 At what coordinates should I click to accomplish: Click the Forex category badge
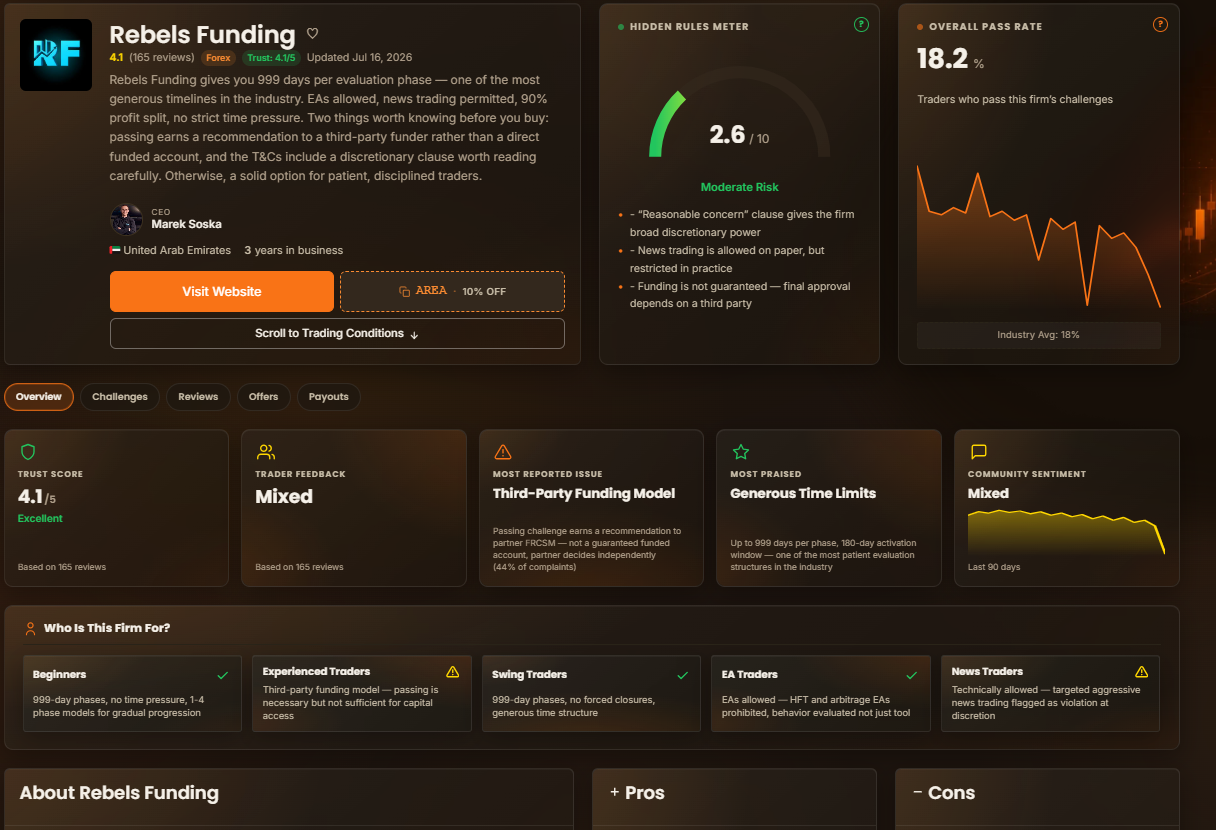pyautogui.click(x=219, y=58)
